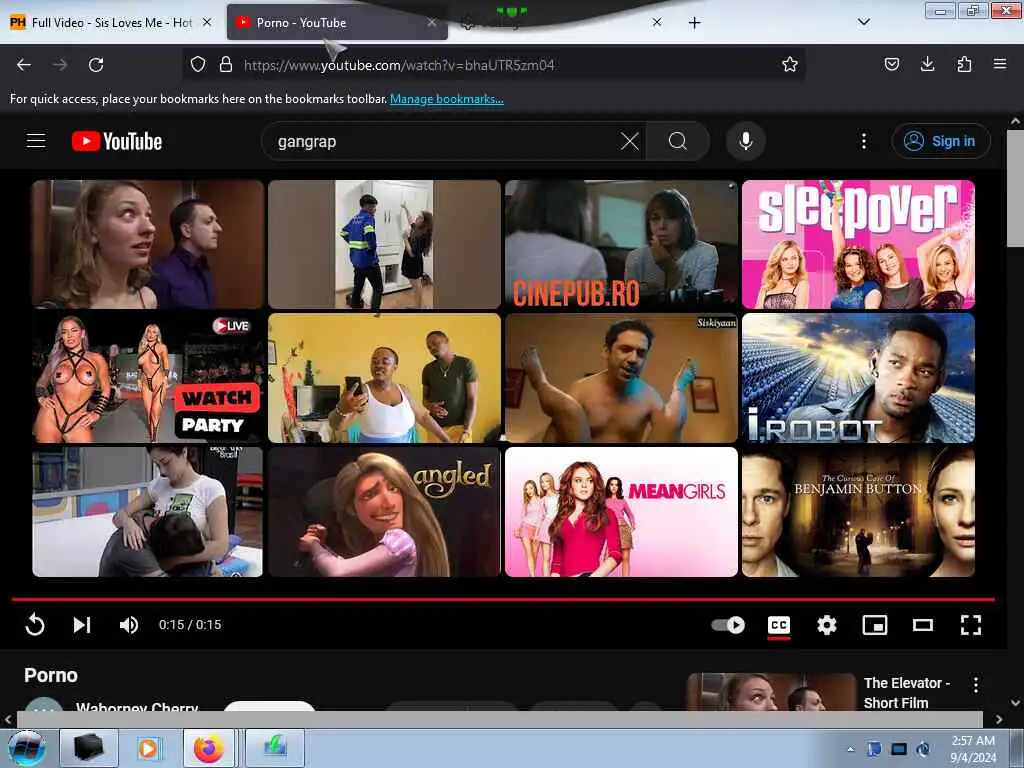Switch to theater mode
Image resolution: width=1024 pixels, height=768 pixels.
[922, 625]
